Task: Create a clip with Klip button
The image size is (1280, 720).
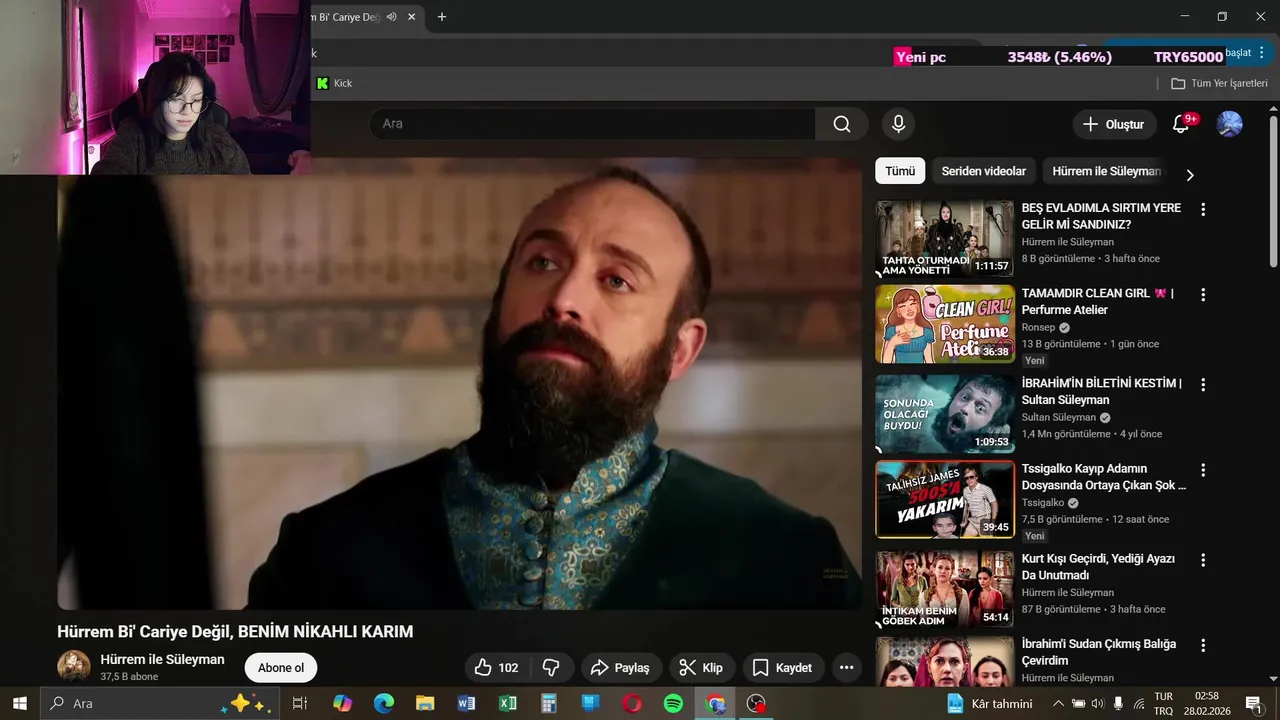Action: click(701, 668)
